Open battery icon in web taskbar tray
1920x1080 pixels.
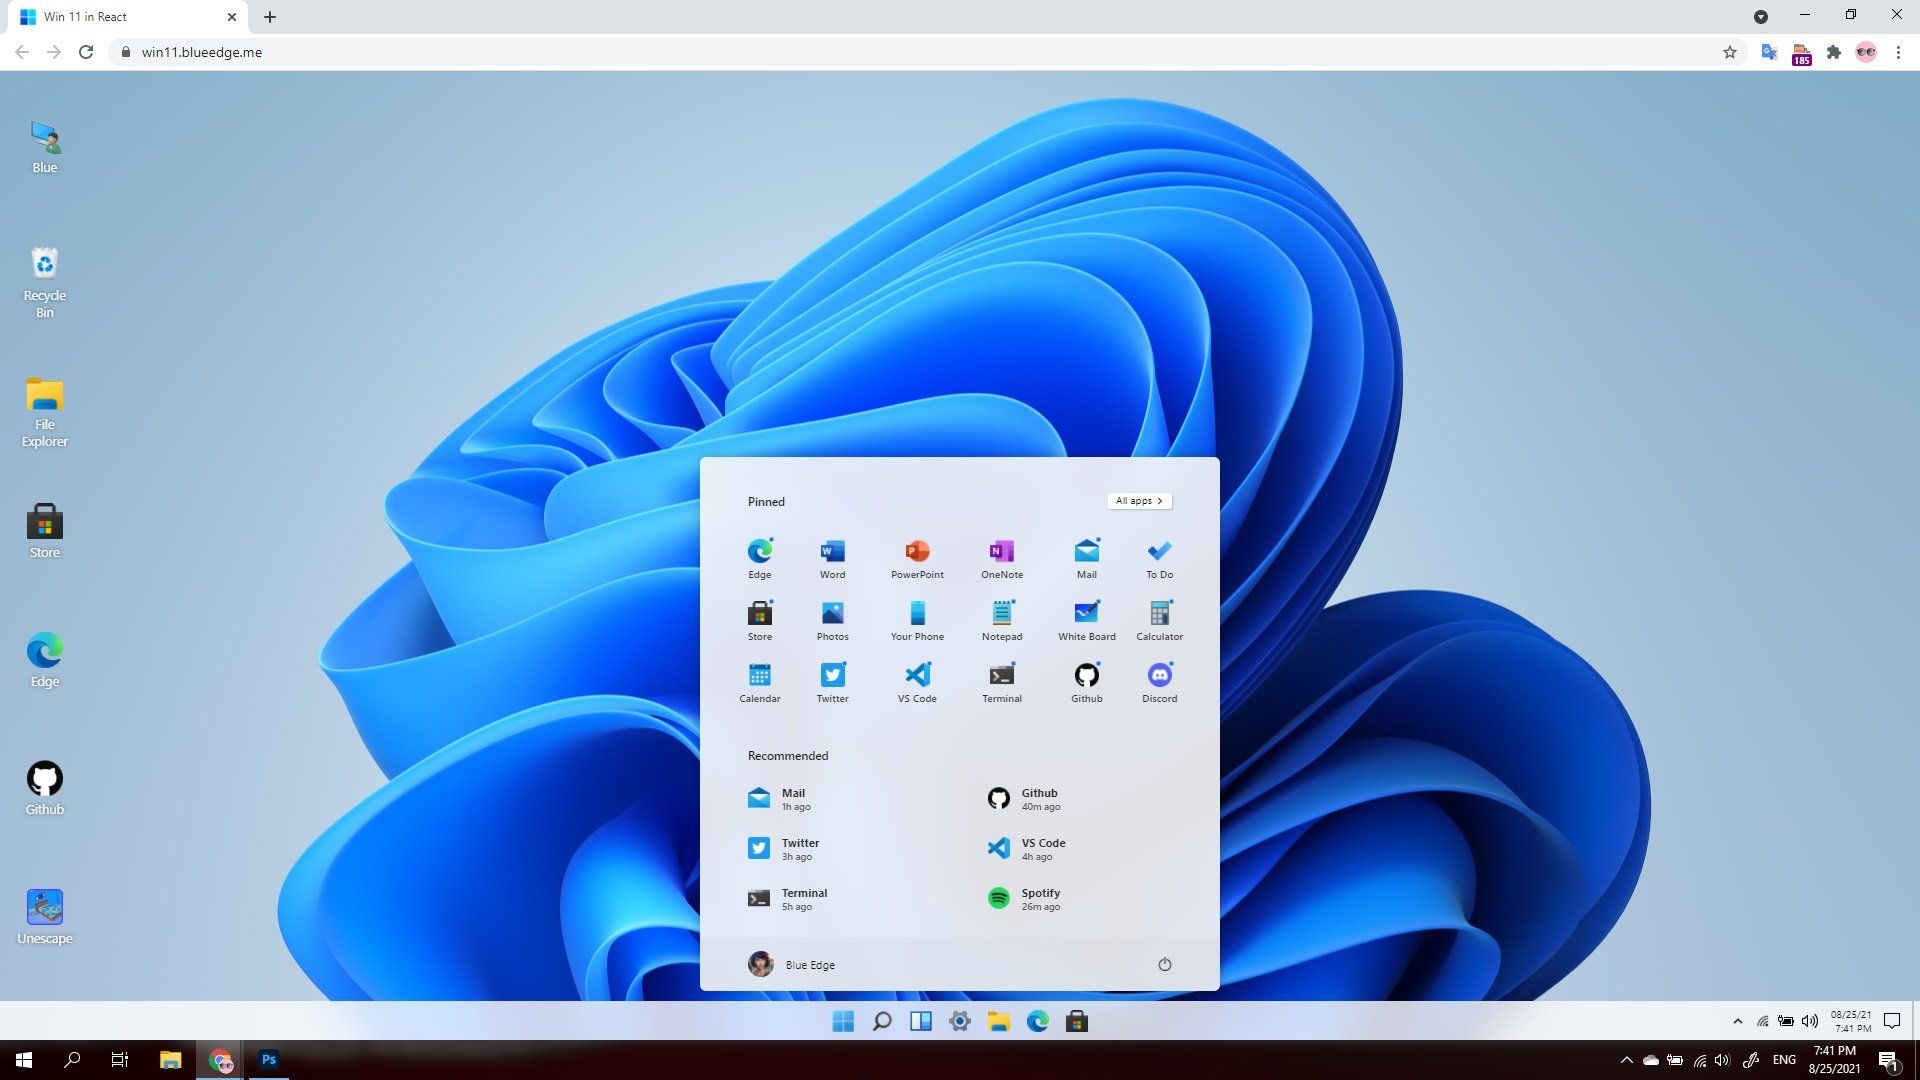click(x=1786, y=1021)
